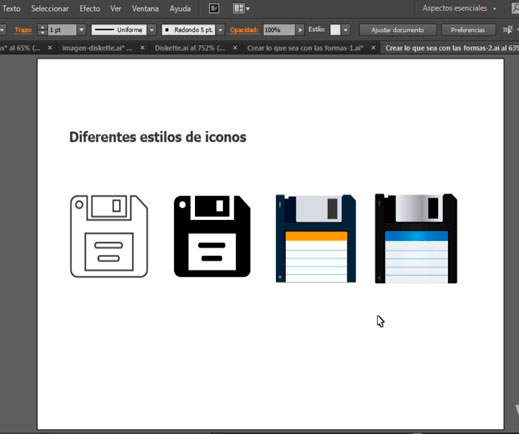
Task: Click the Ajustar documento button
Action: pyautogui.click(x=397, y=30)
